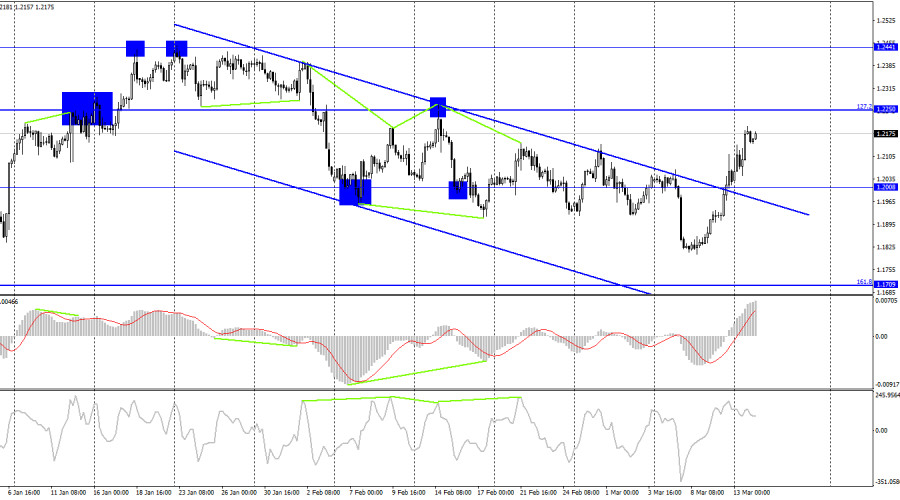Click the 30 Jan 16:00 date label
900x500 pixels.
(282, 493)
